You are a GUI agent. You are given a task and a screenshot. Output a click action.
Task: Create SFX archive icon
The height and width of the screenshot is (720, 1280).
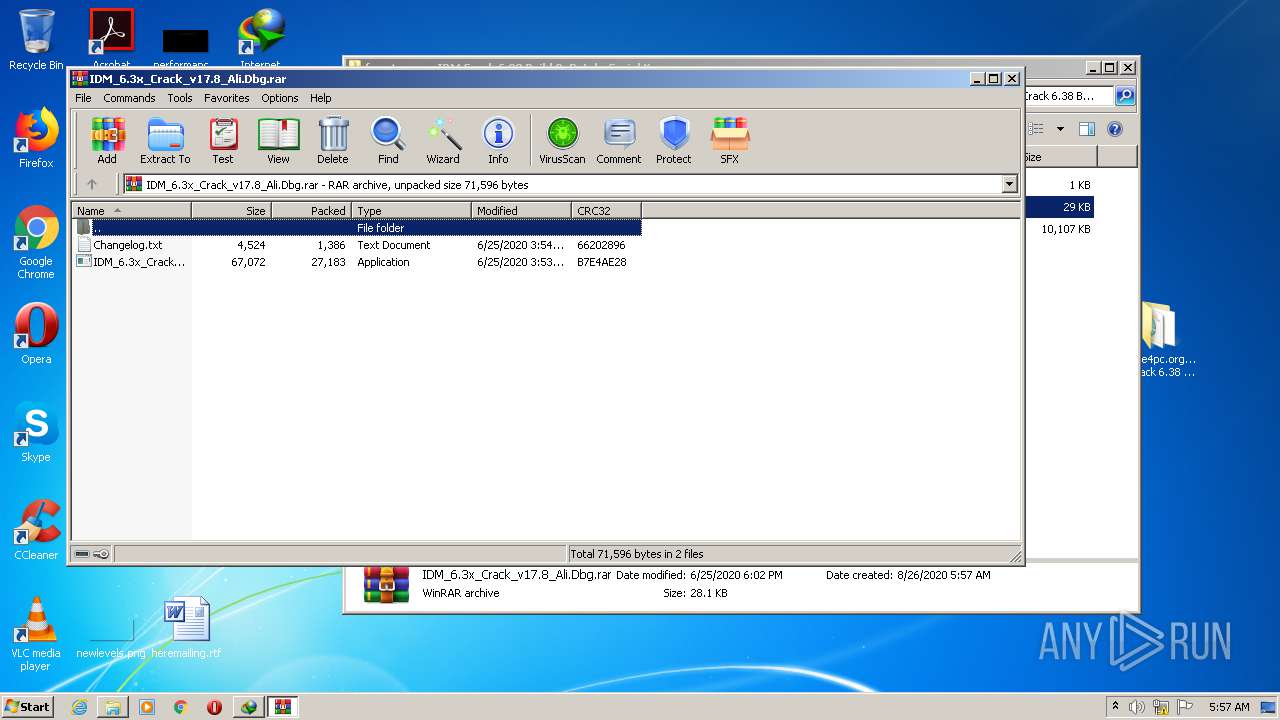click(x=730, y=140)
